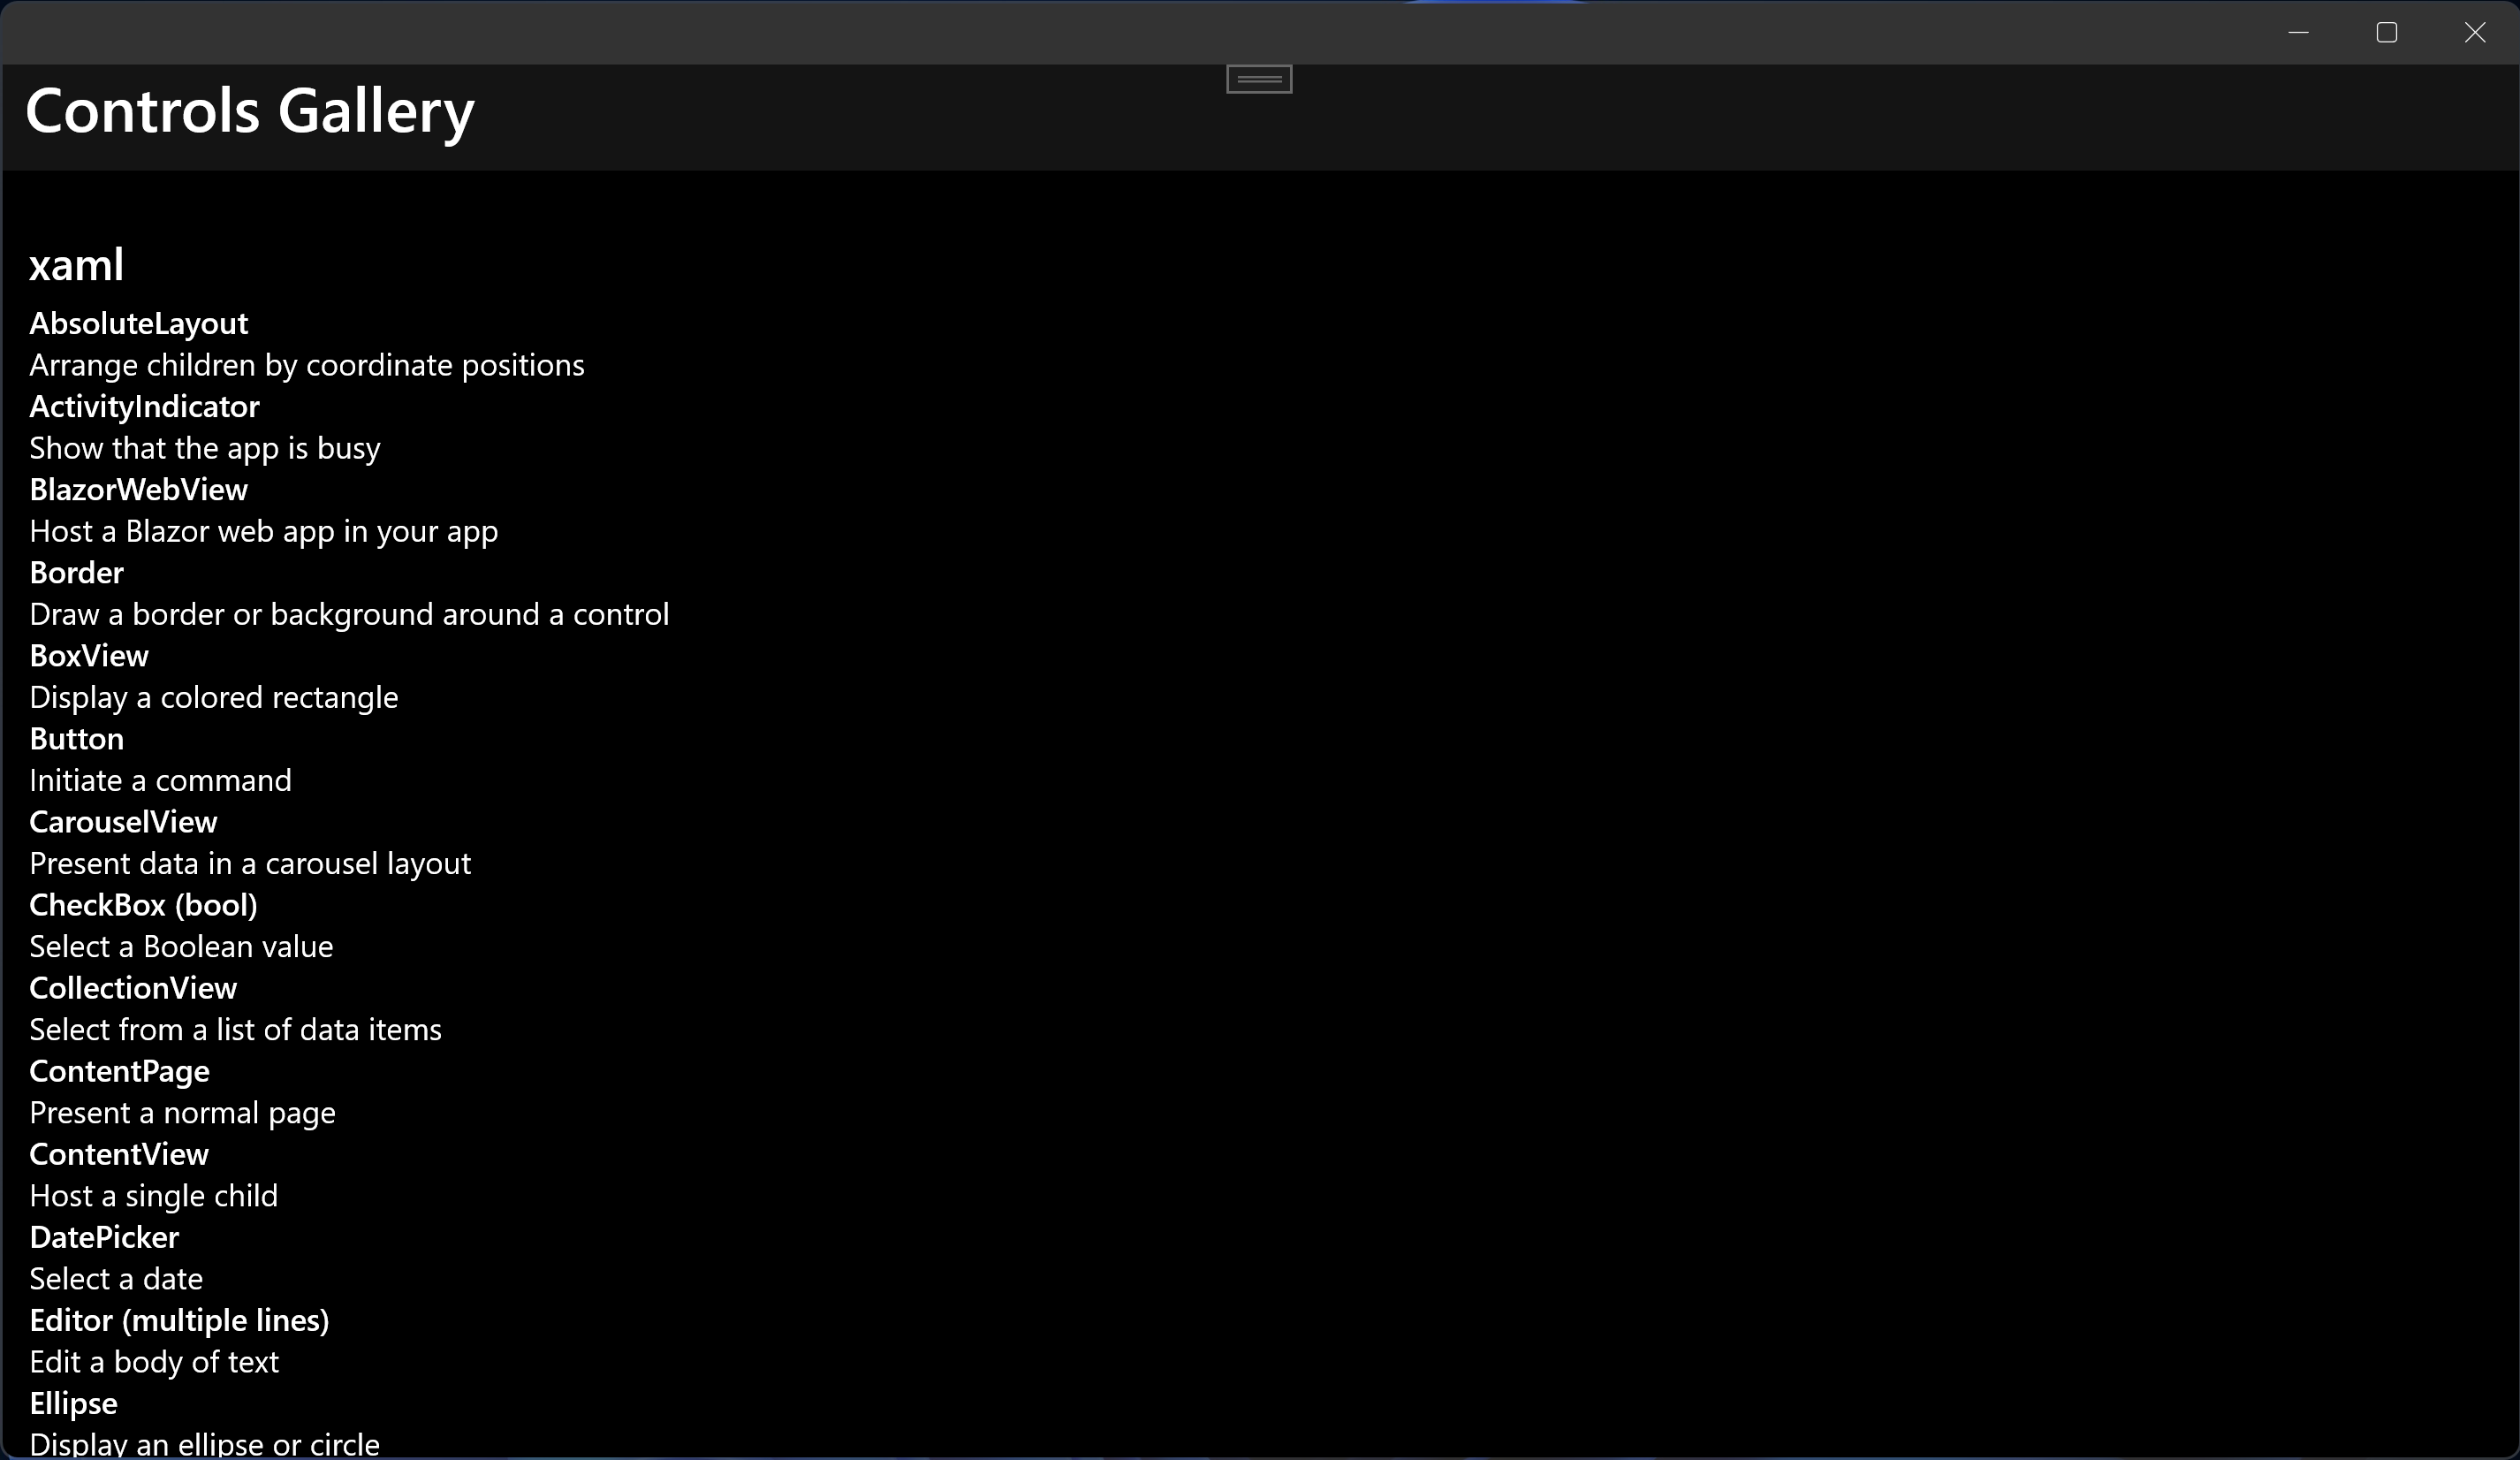The image size is (2520, 1460).
Task: Open the BlazorWebView entry
Action: 139,490
